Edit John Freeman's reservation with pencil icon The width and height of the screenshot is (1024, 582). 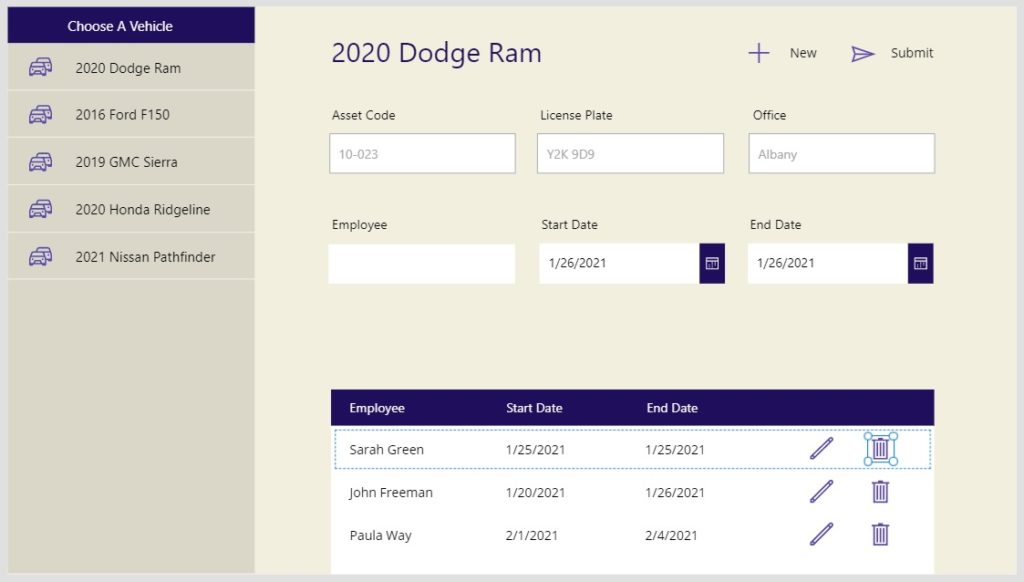click(822, 492)
